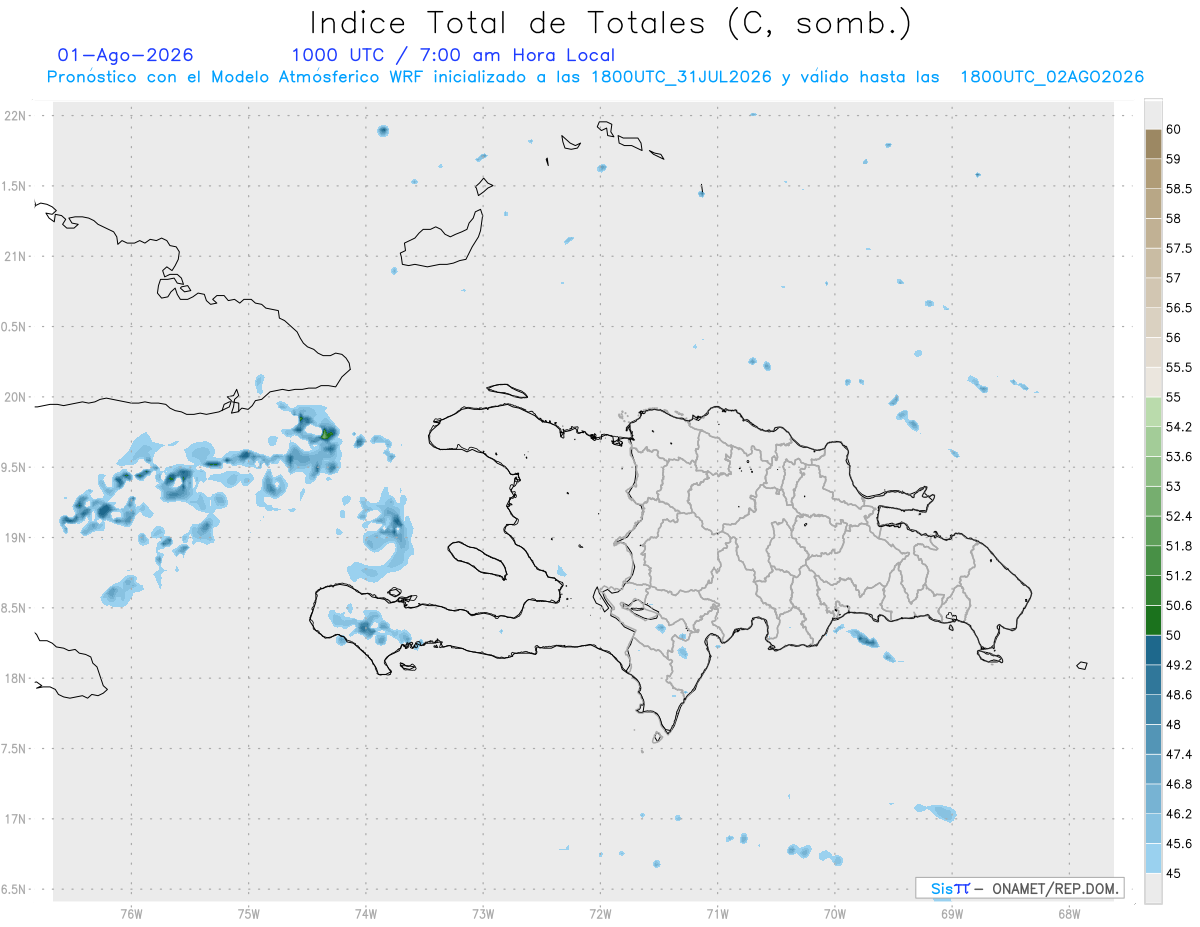Click the colorbar label "60"
The height and width of the screenshot is (927, 1200).
tap(1174, 129)
